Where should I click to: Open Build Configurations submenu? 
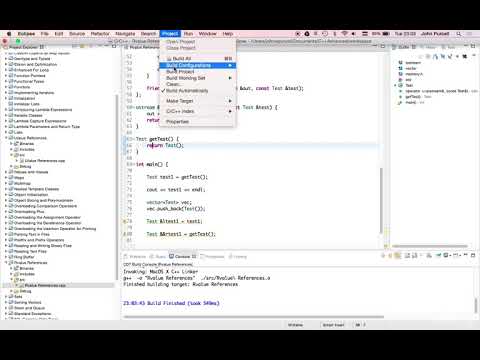[x=198, y=65]
